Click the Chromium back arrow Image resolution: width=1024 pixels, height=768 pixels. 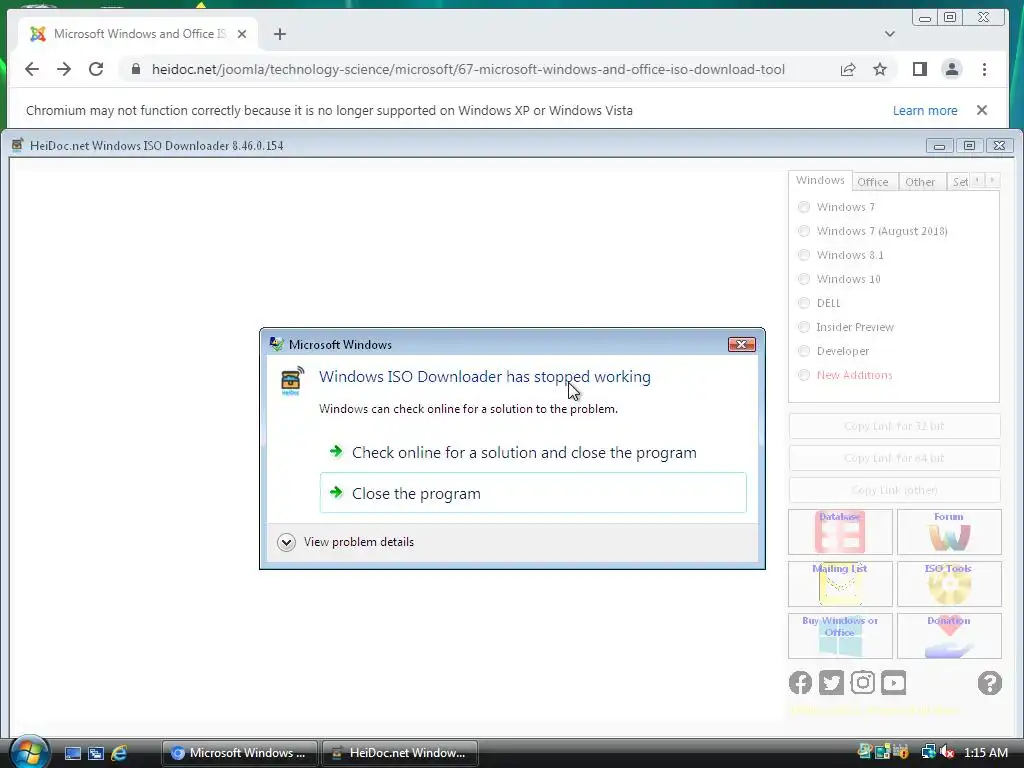(x=31, y=69)
